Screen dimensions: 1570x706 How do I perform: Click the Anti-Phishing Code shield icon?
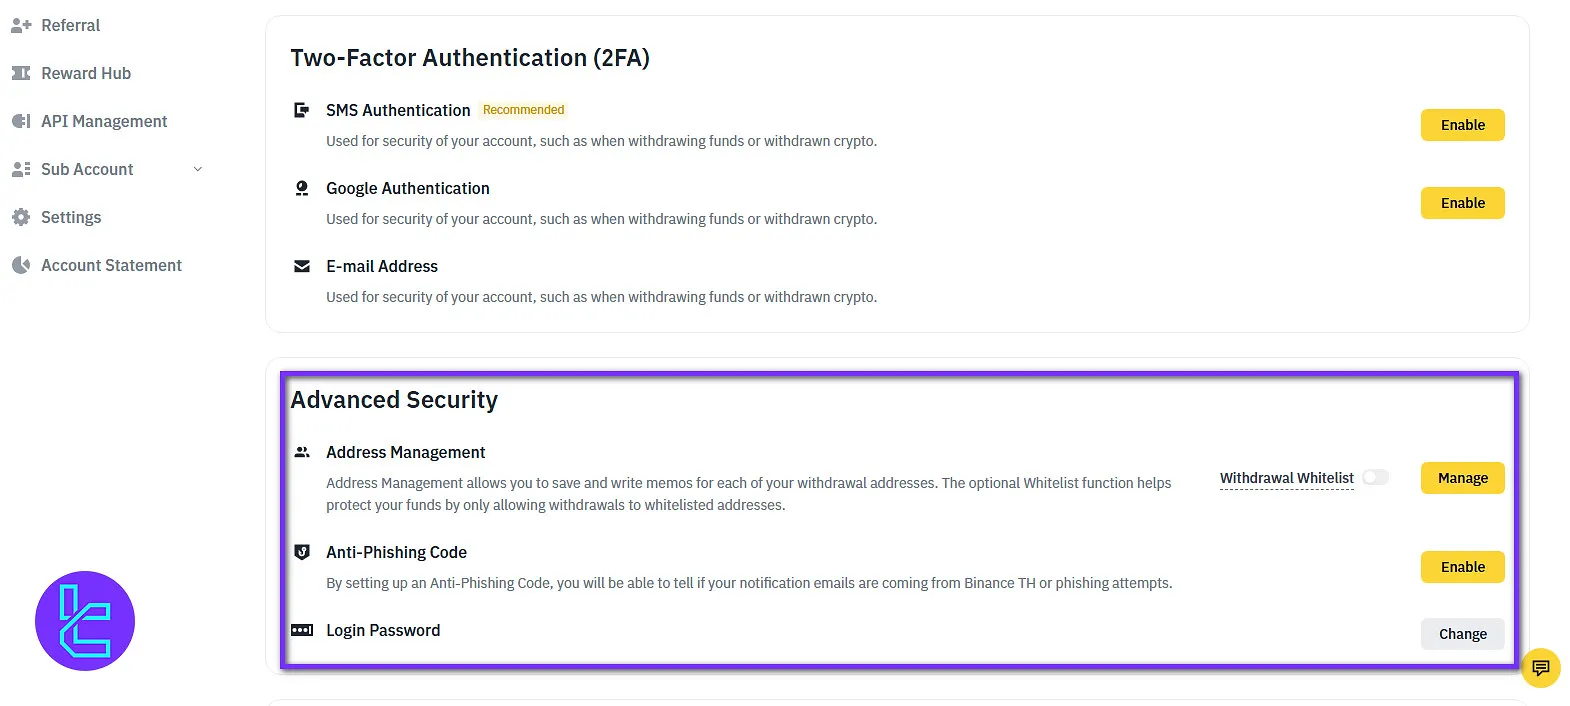(x=302, y=552)
